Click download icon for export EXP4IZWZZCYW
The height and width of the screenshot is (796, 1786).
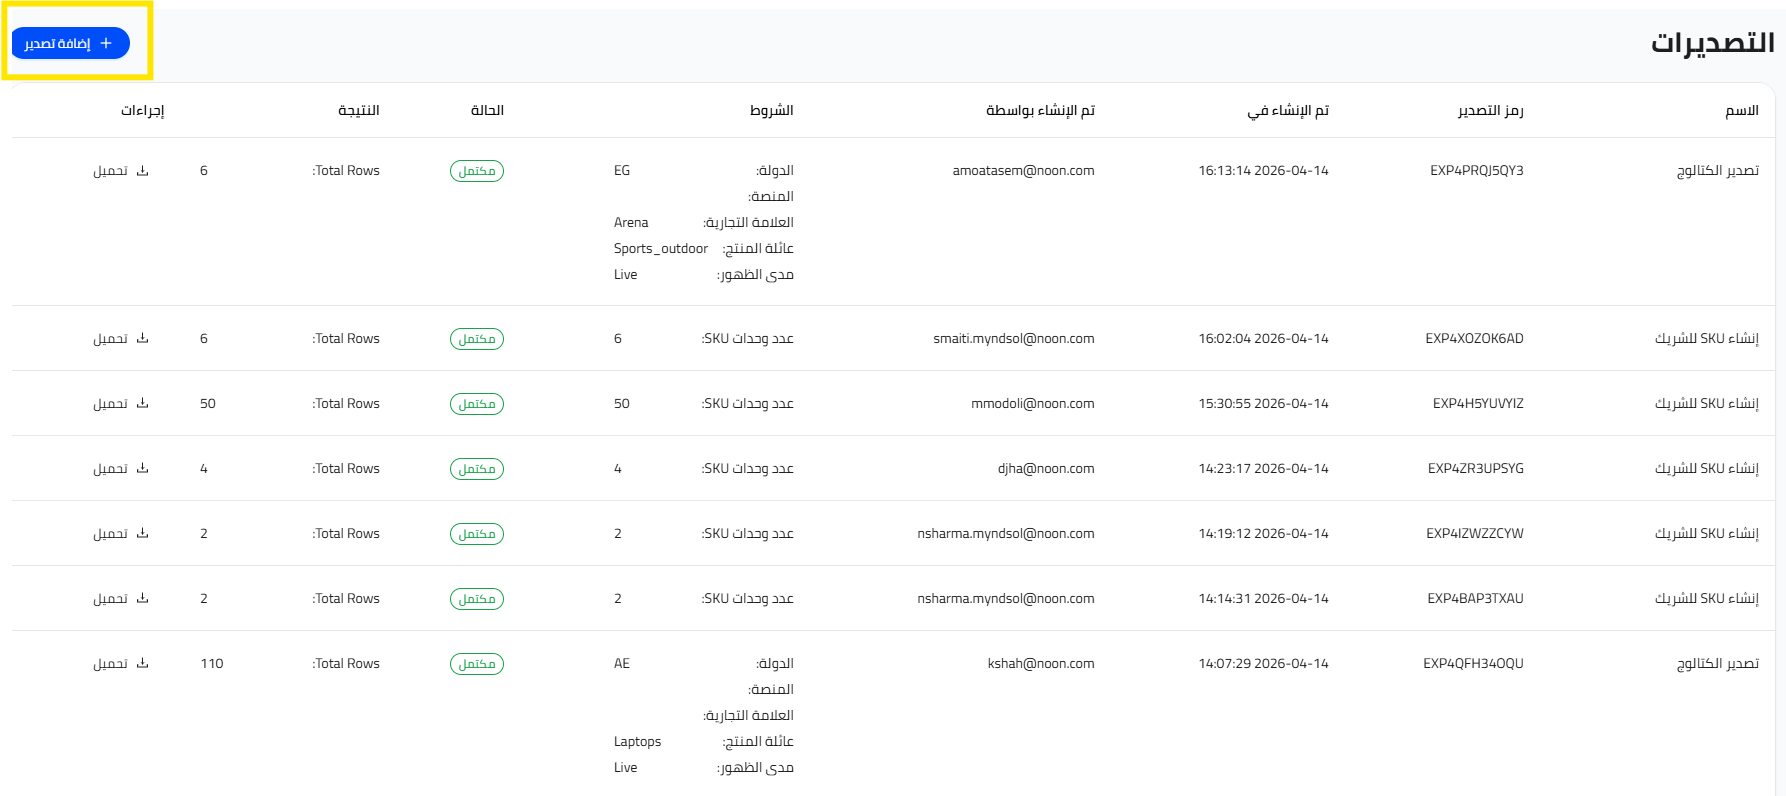[x=142, y=534]
